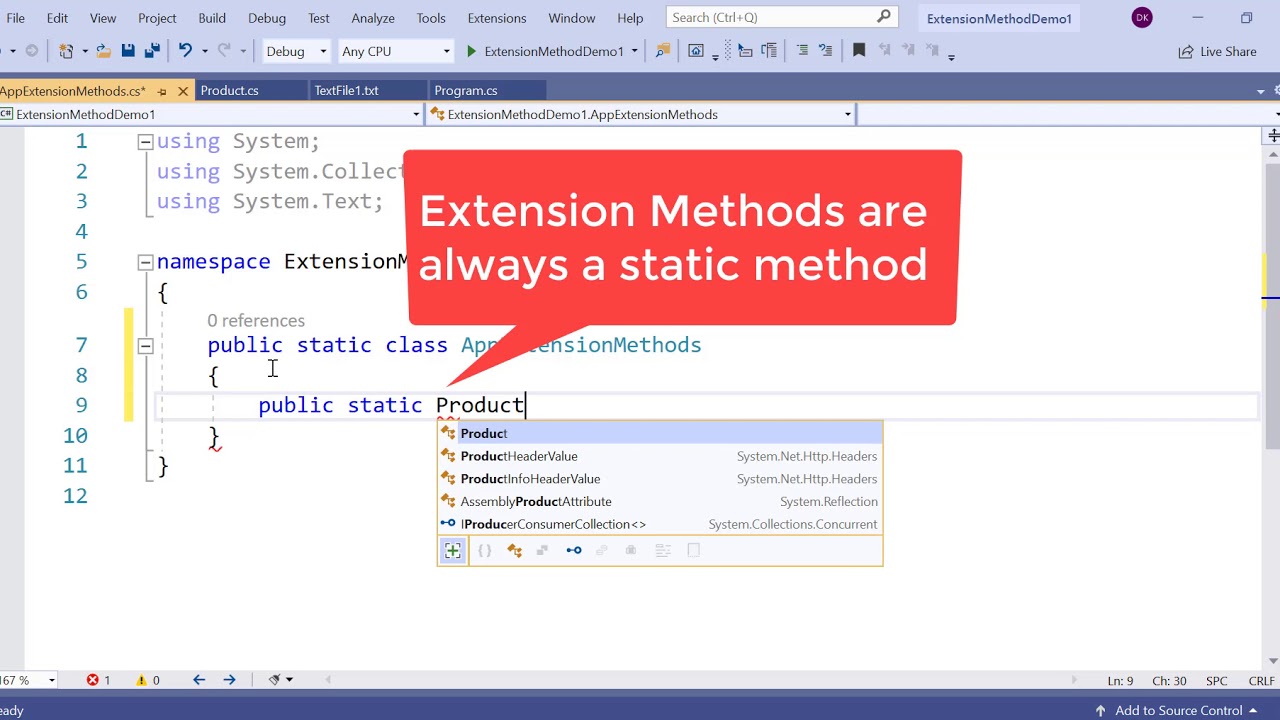Toggle the interfaces filter in the IntelliSense popup

(x=574, y=550)
